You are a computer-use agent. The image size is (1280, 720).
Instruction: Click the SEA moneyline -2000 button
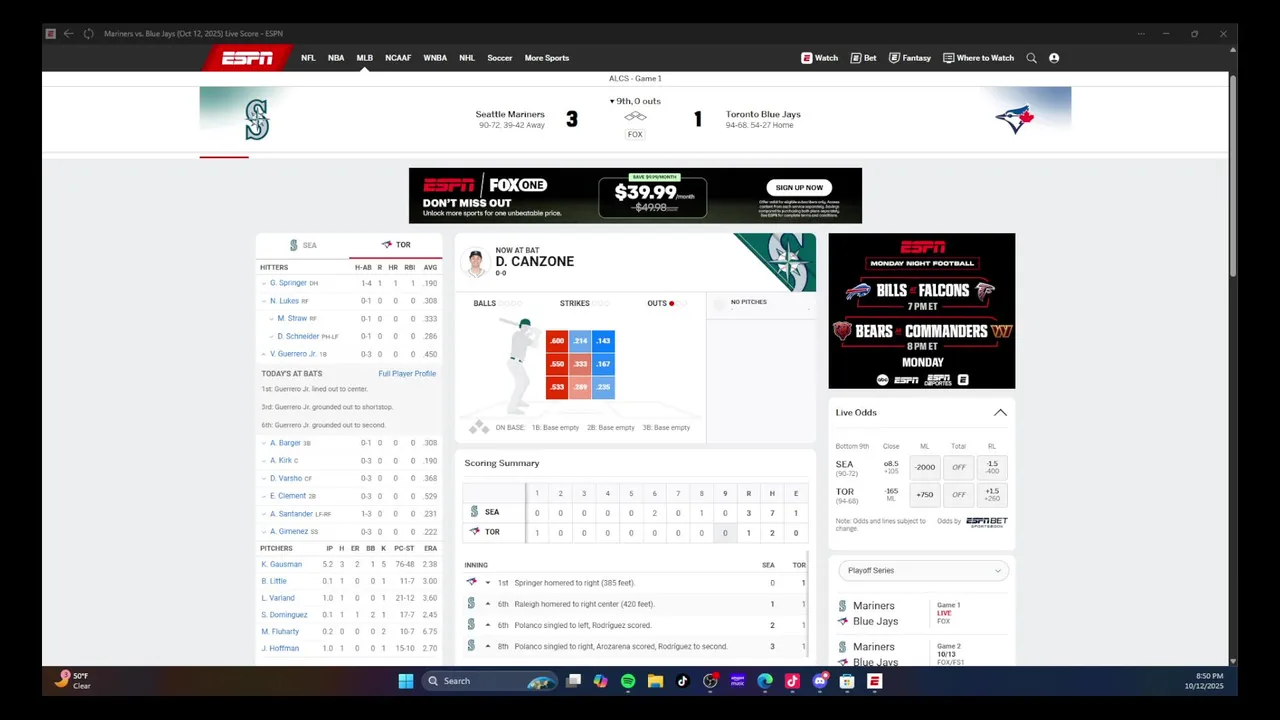click(925, 467)
